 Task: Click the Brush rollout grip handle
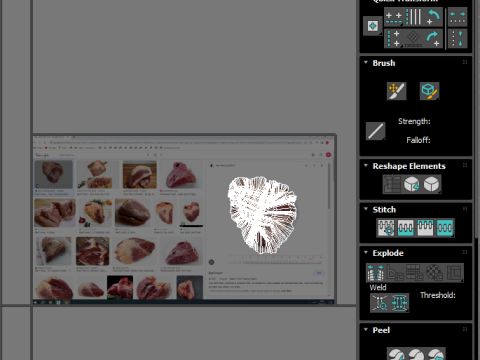[x=465, y=62]
